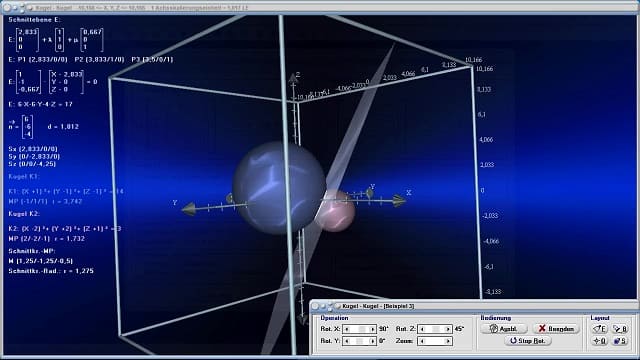Screen dimensions: 640x360
Task: Click right arrow of Rot. Y scrollbar
Action: tap(372, 341)
